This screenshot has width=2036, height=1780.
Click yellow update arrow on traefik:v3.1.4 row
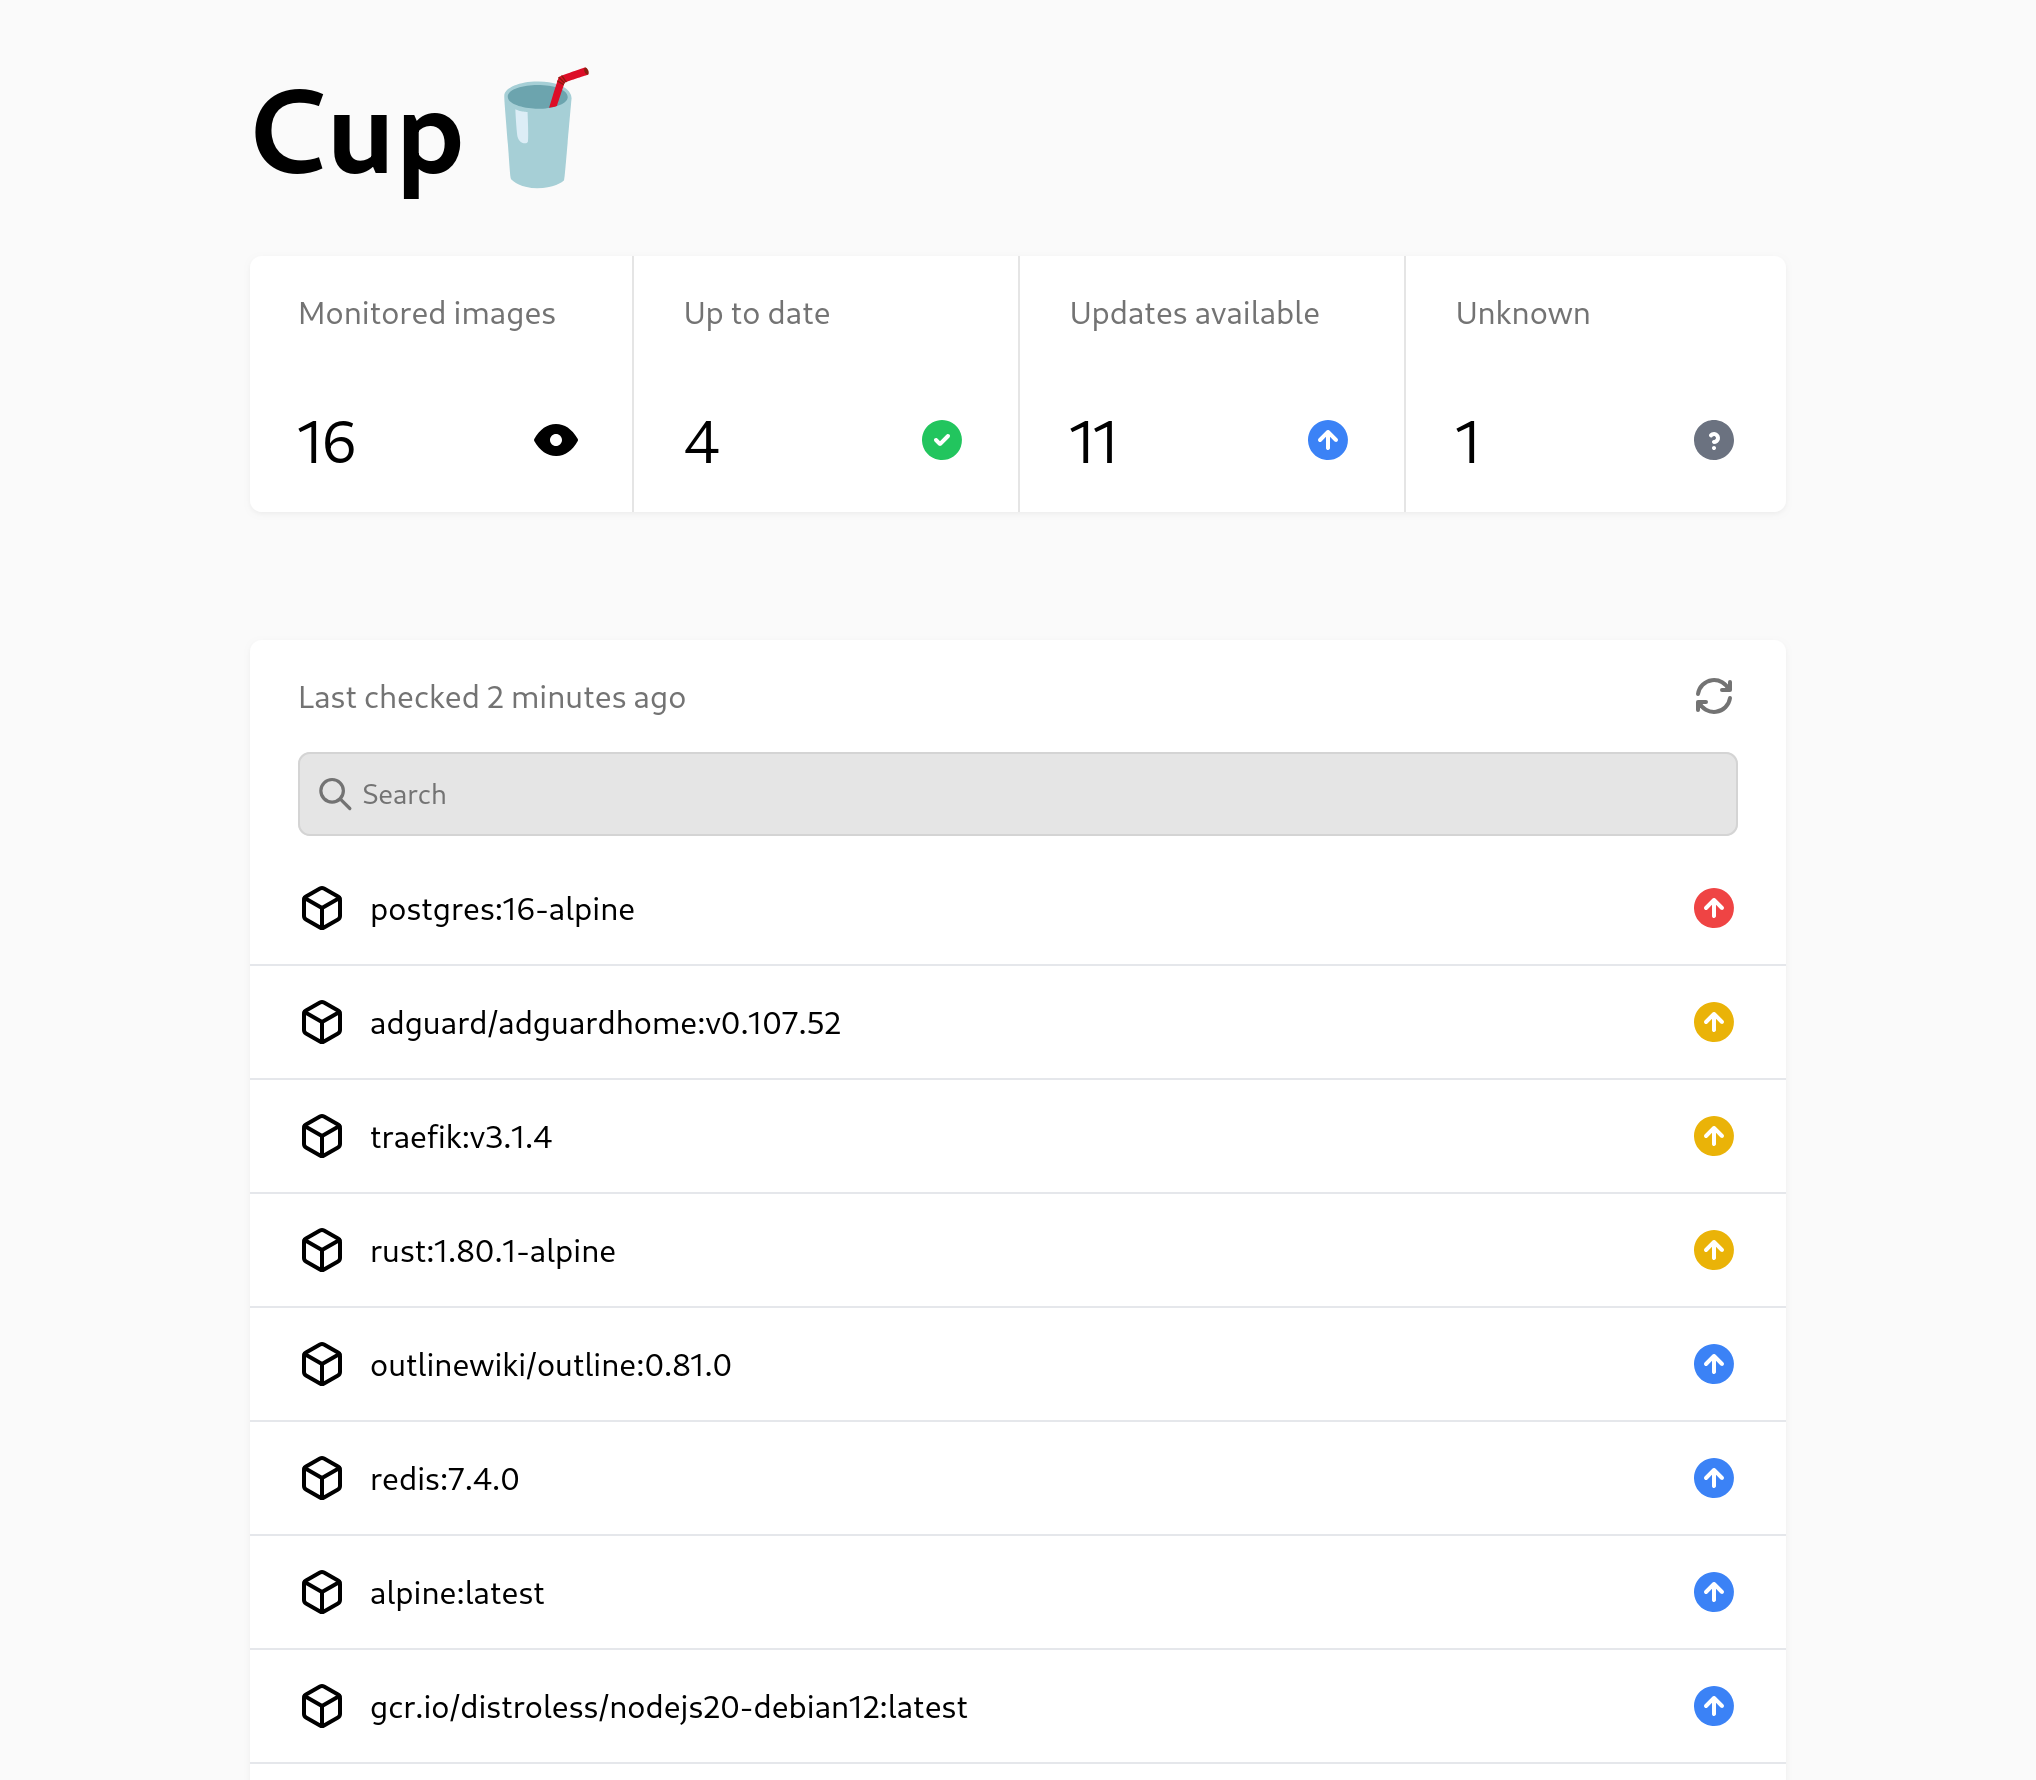pos(1713,1136)
